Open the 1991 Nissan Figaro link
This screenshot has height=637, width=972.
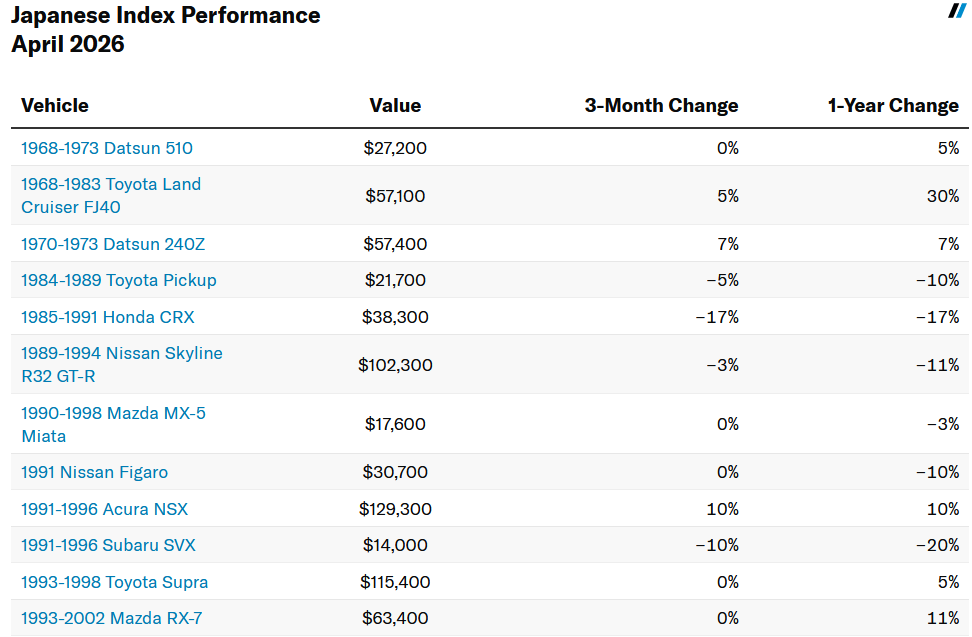pos(94,472)
